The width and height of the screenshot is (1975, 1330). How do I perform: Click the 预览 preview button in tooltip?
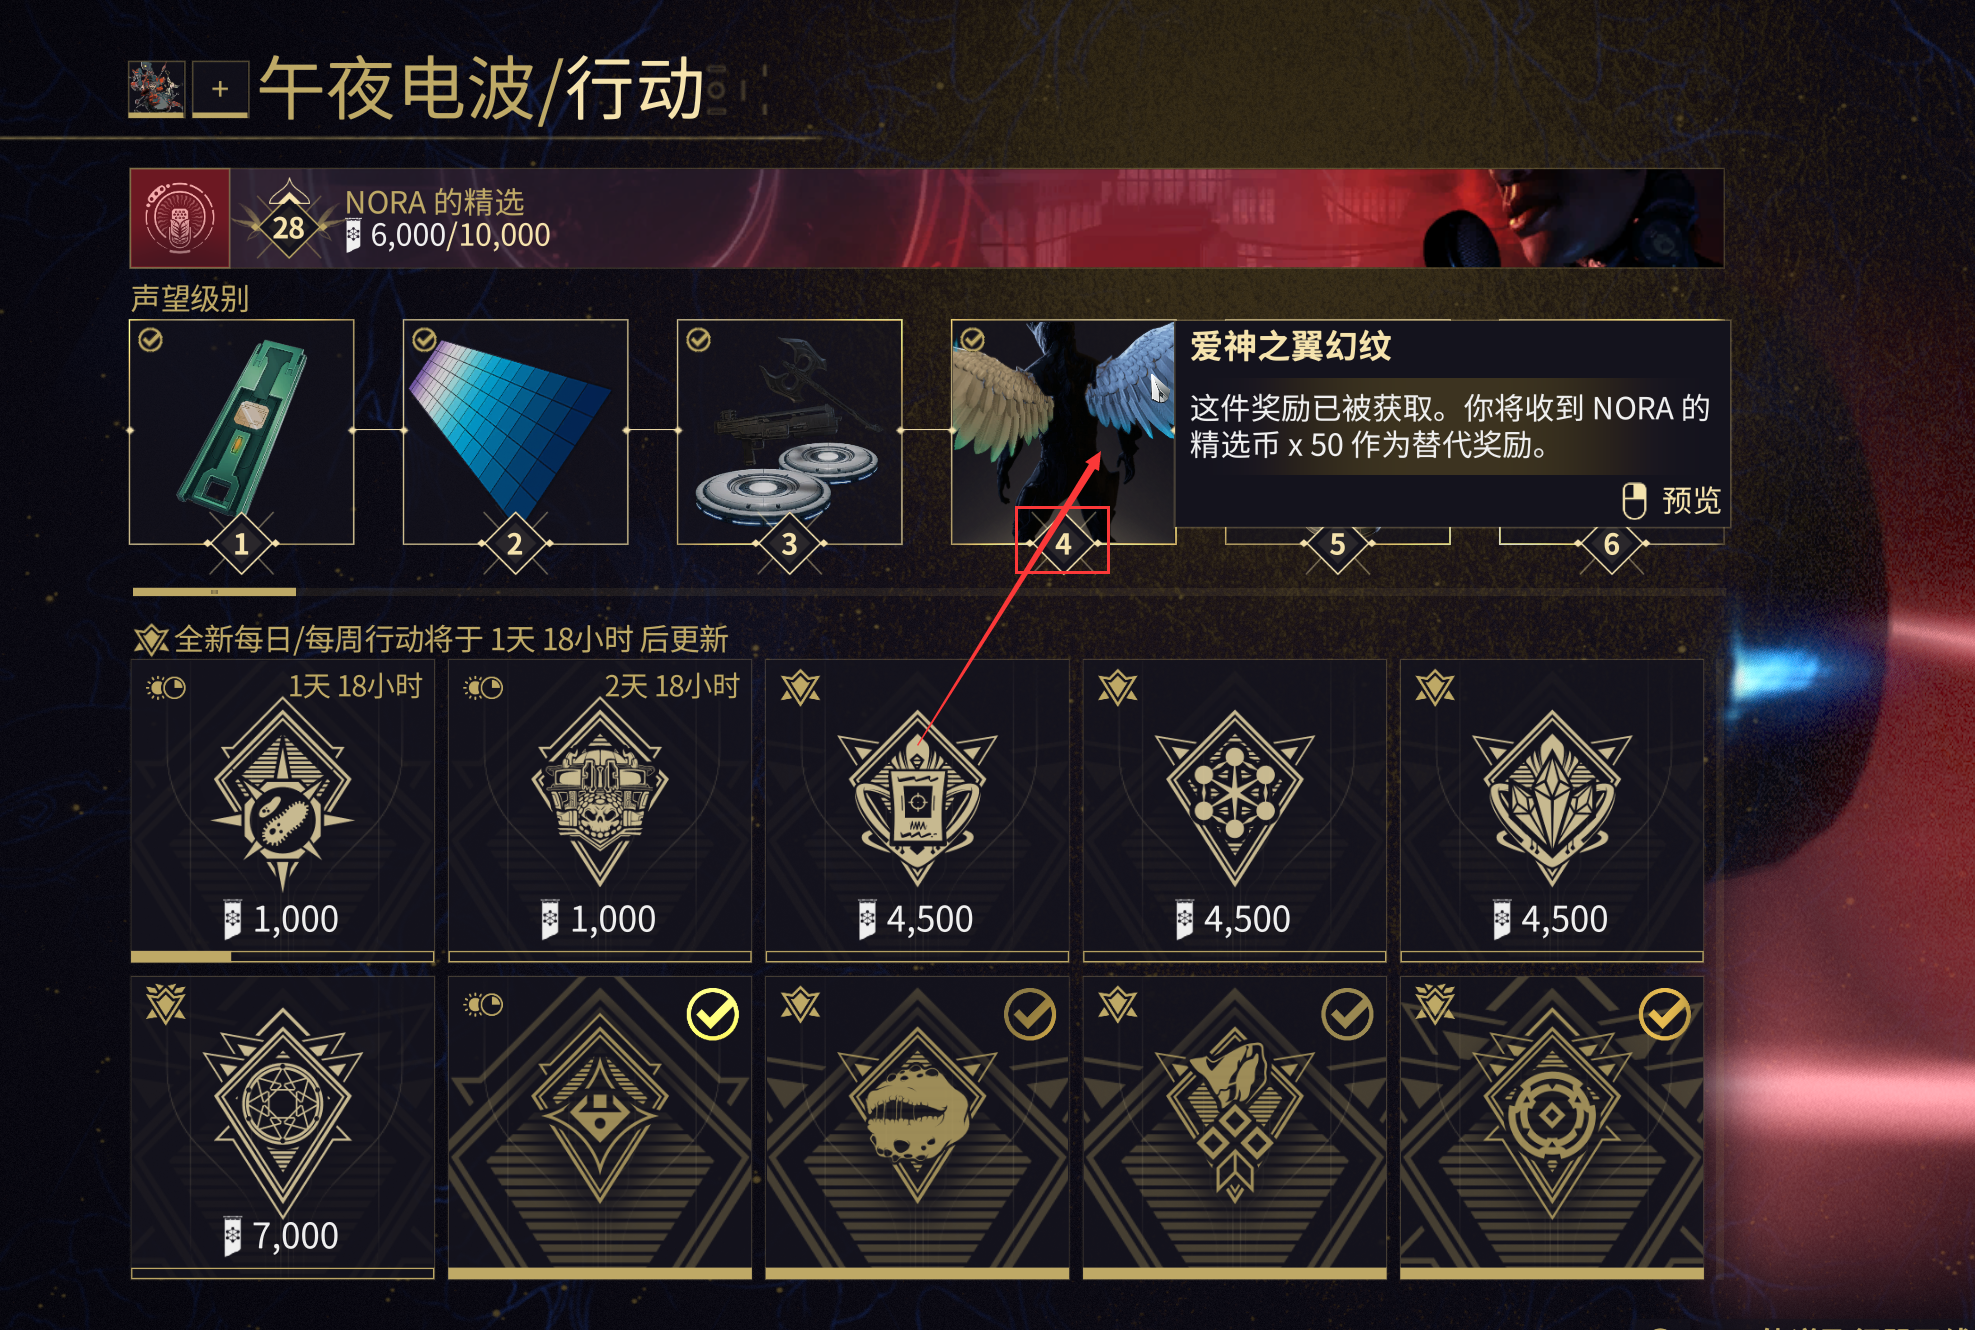(x=1671, y=500)
